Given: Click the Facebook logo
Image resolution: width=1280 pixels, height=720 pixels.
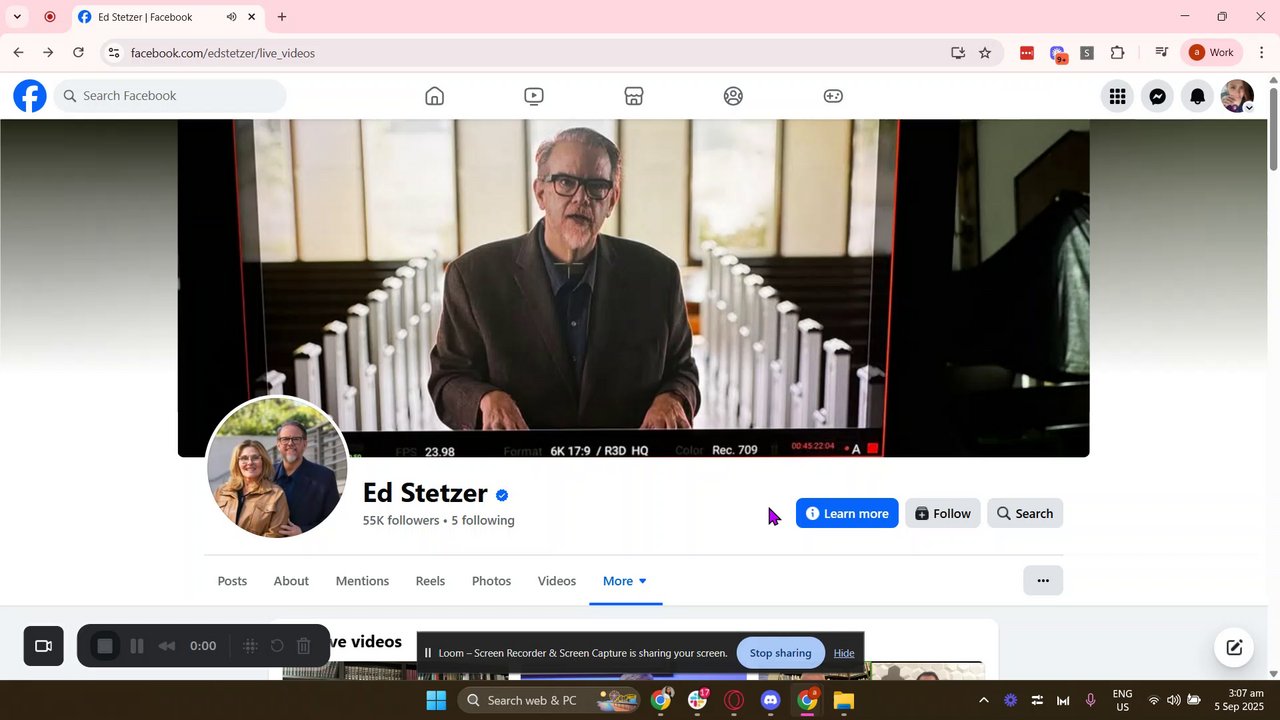Looking at the screenshot, I should (x=30, y=96).
